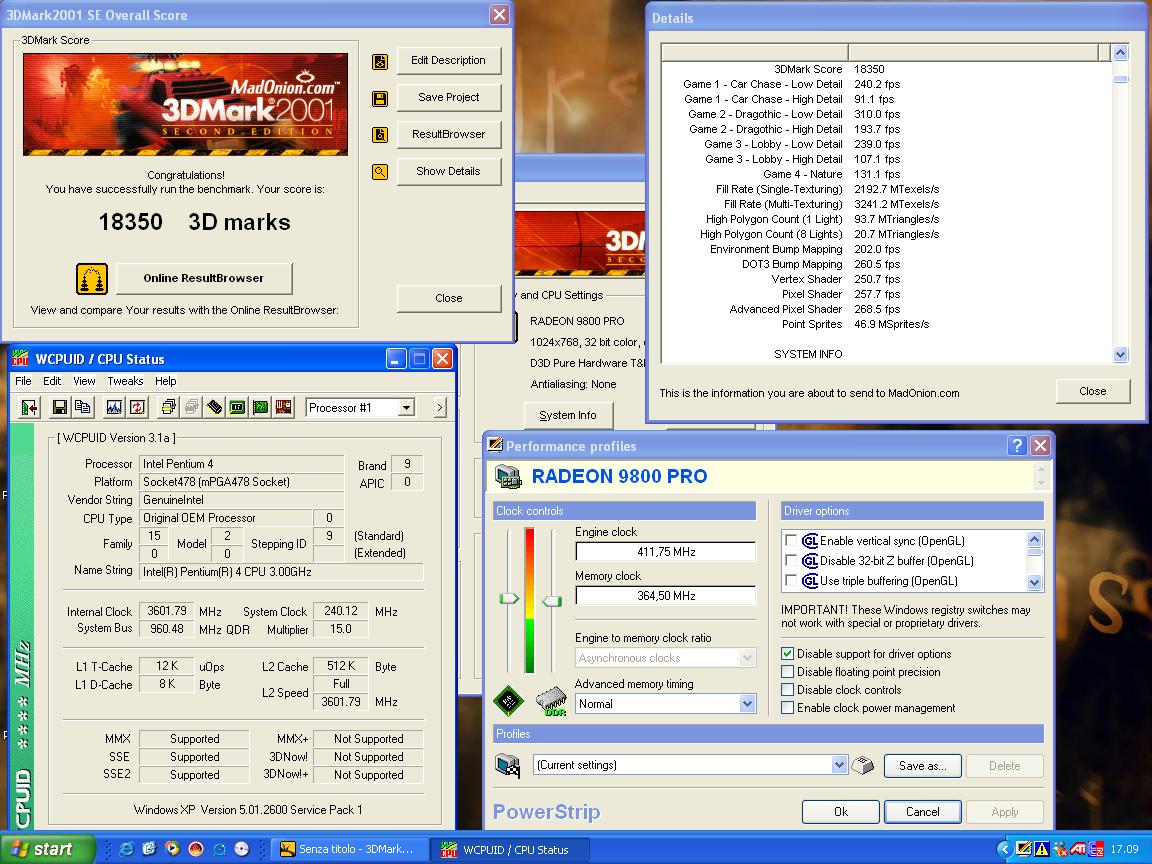Click the red refresh icon in WCPUID toolbar

(x=137, y=407)
